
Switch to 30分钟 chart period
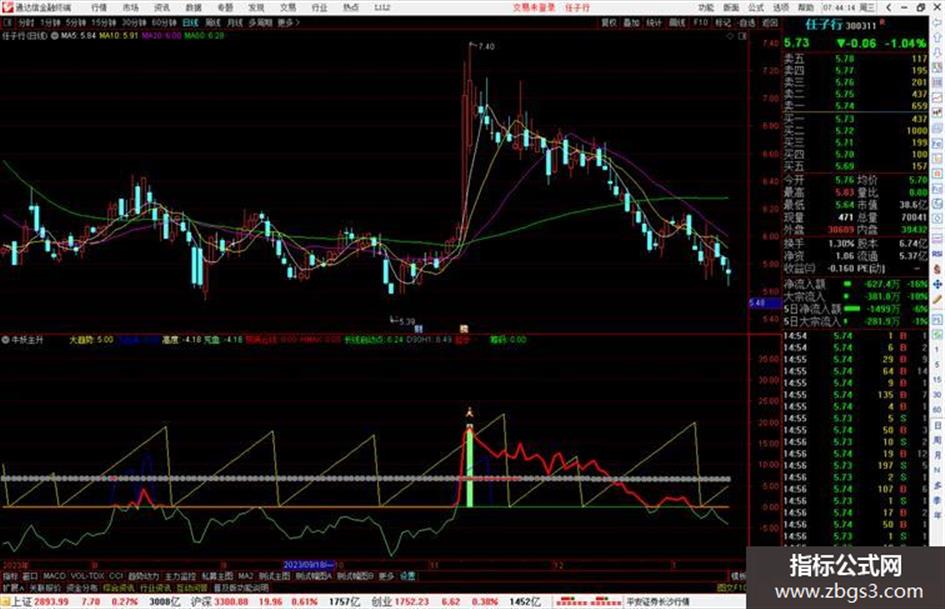pyautogui.click(x=133, y=22)
